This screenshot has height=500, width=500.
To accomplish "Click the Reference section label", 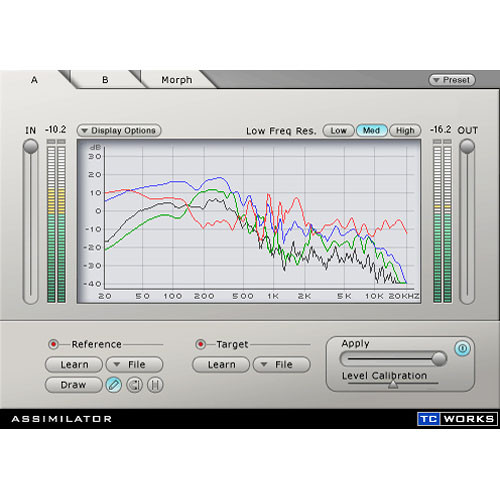I will click(97, 344).
